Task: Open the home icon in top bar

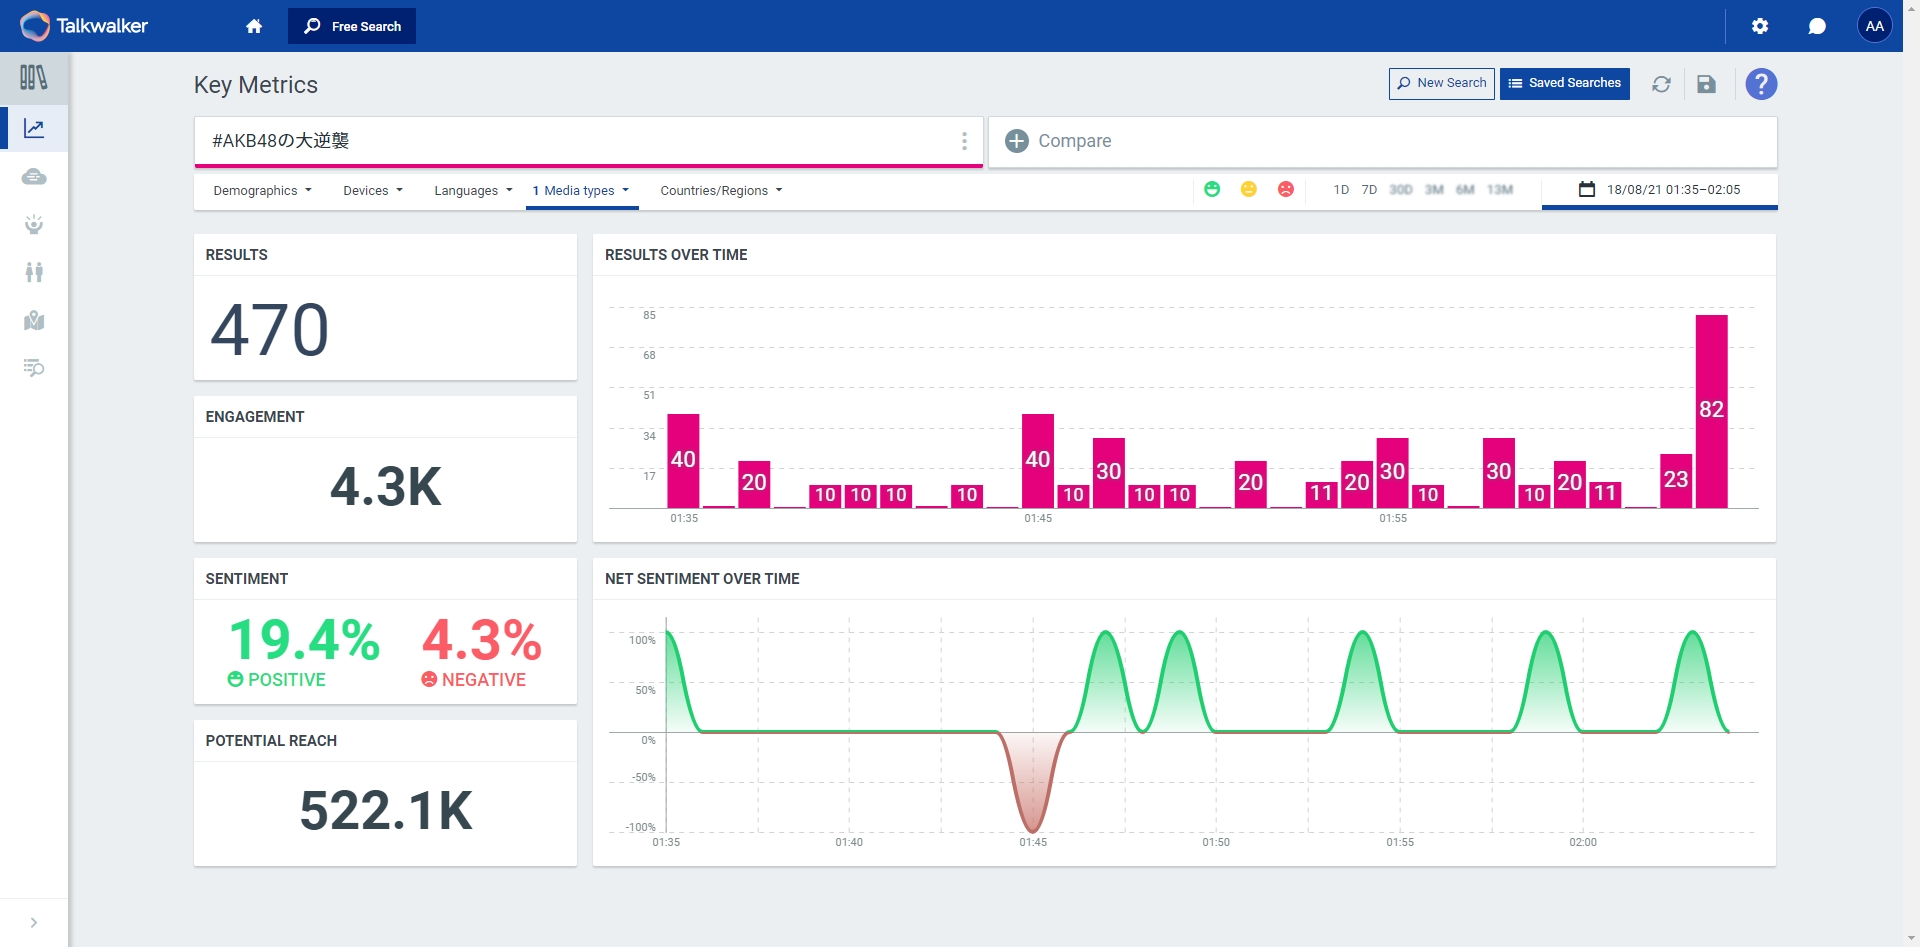Action: pyautogui.click(x=254, y=26)
